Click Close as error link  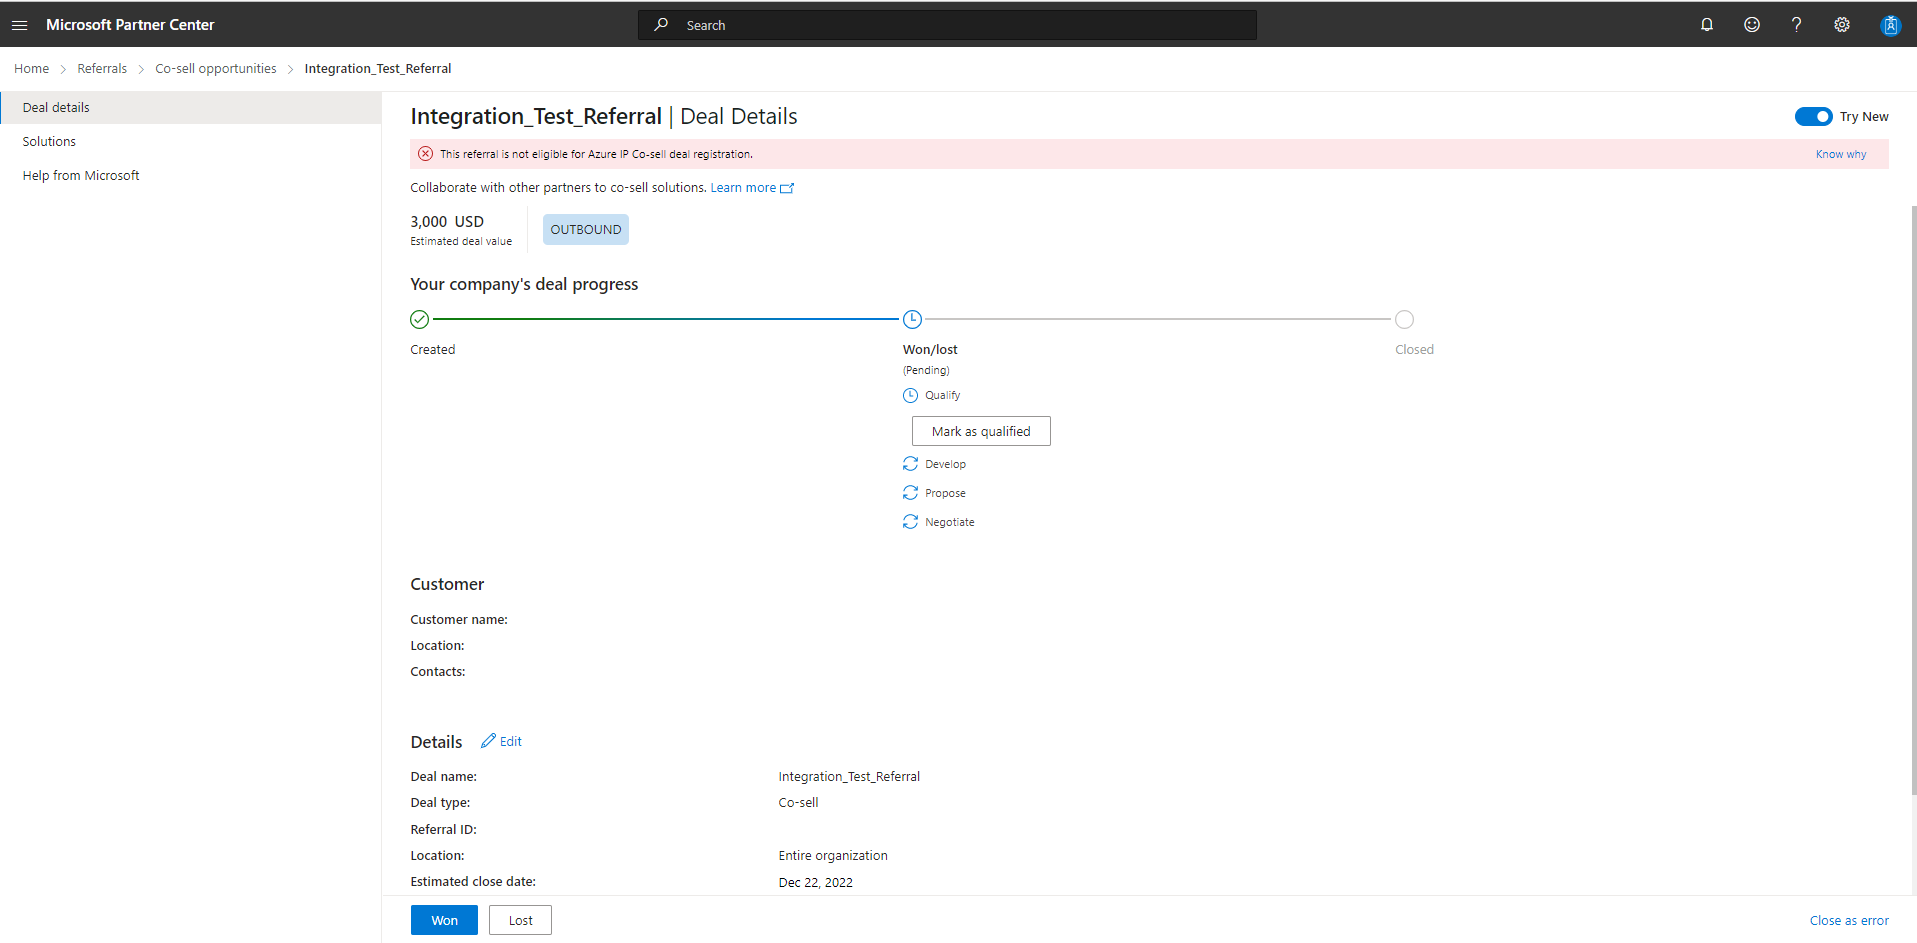tap(1849, 921)
